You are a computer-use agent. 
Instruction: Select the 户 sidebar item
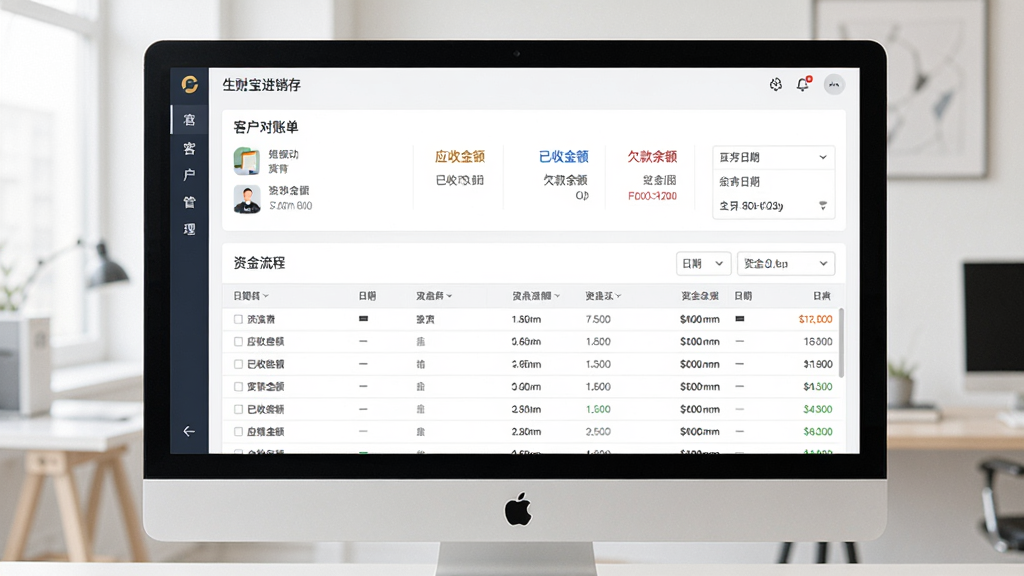click(x=189, y=175)
